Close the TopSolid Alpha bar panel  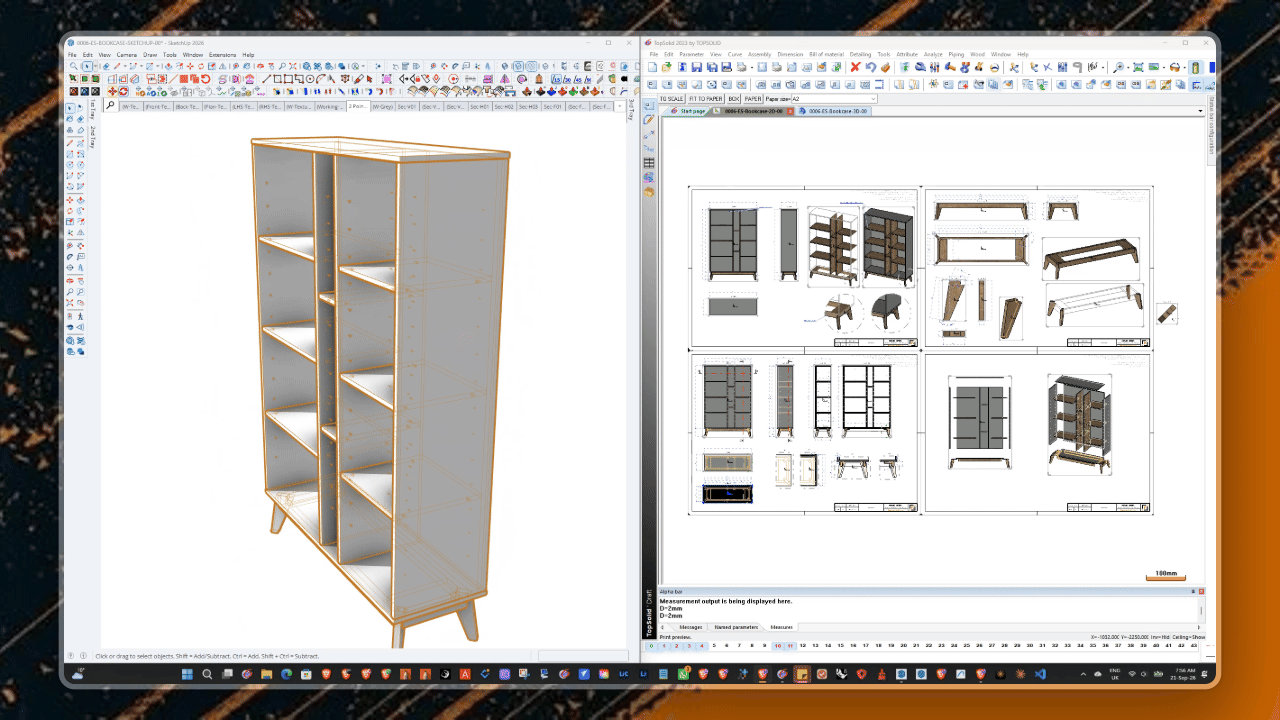(x=1201, y=591)
